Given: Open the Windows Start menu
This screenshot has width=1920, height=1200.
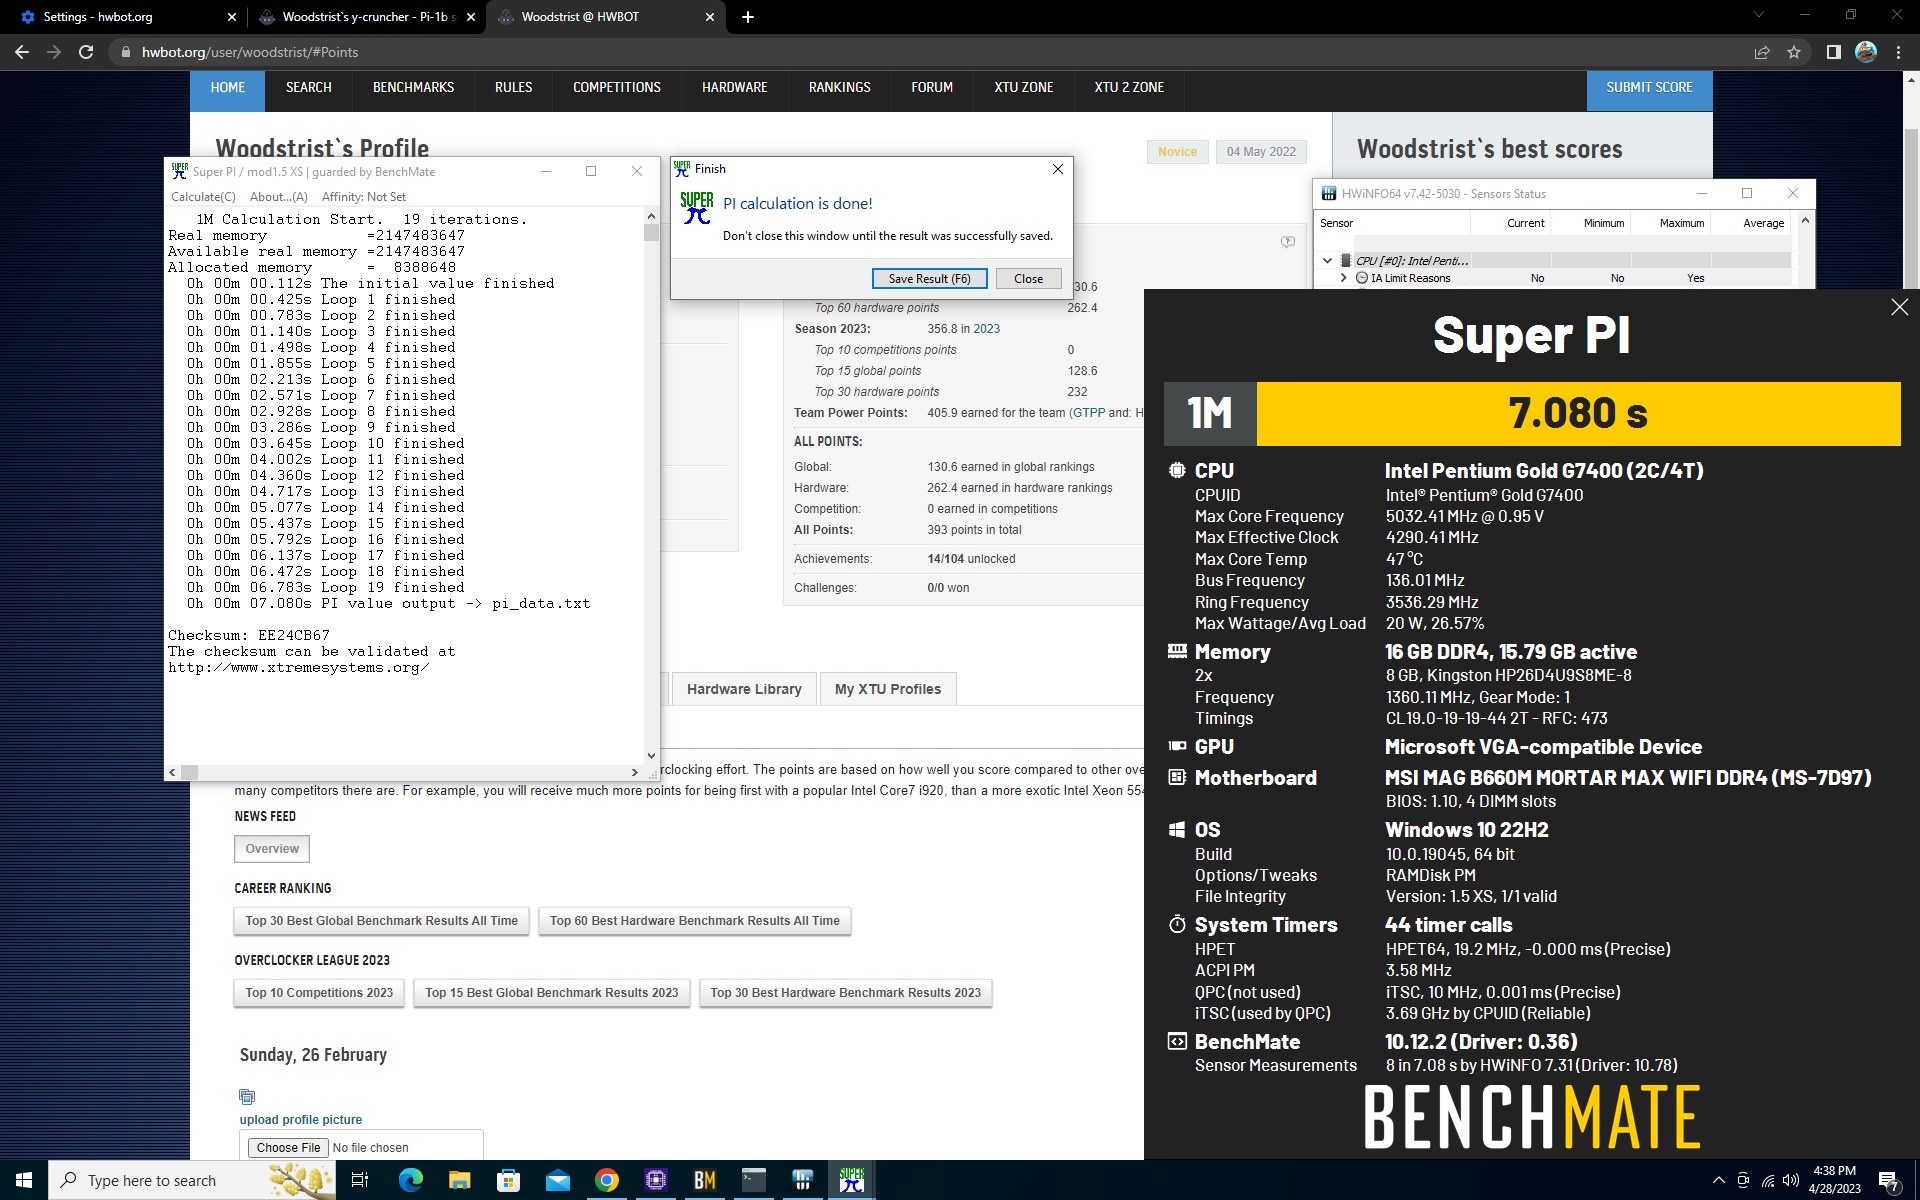Looking at the screenshot, I should coord(24,1180).
